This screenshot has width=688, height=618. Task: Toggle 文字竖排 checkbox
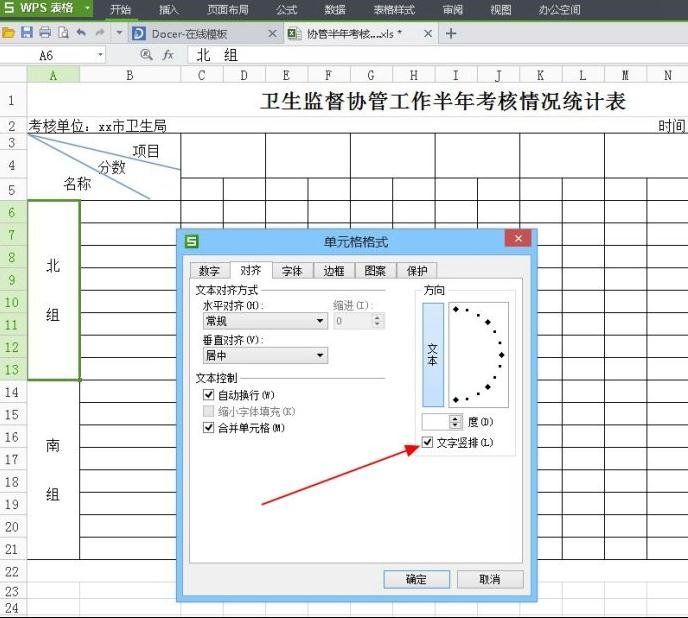click(x=427, y=442)
